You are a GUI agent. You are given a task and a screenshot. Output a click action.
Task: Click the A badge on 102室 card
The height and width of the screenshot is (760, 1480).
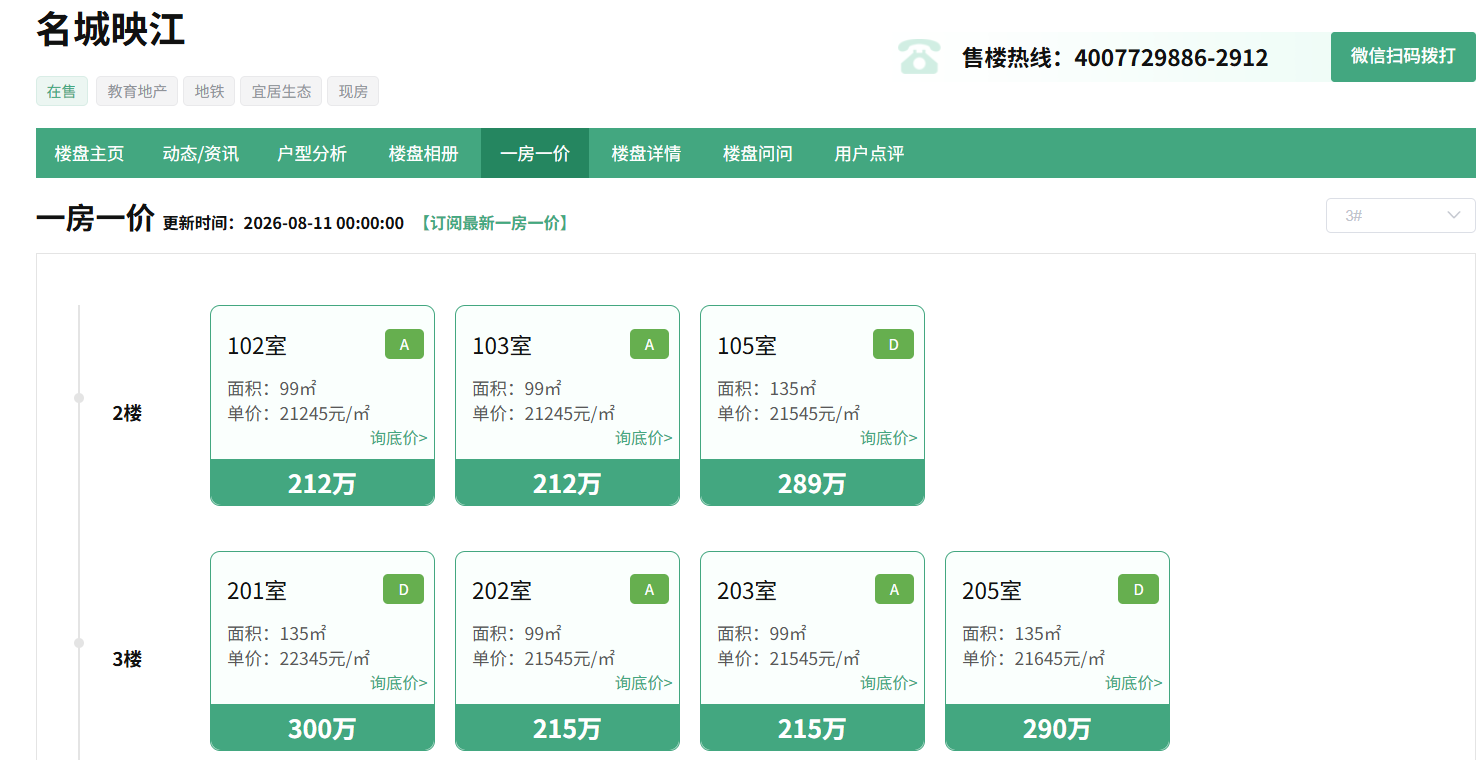(x=404, y=344)
